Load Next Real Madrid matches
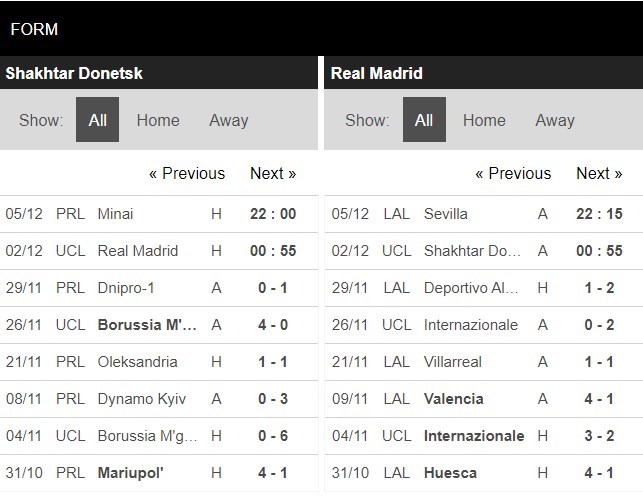This screenshot has height=499, width=643. pyautogui.click(x=599, y=173)
